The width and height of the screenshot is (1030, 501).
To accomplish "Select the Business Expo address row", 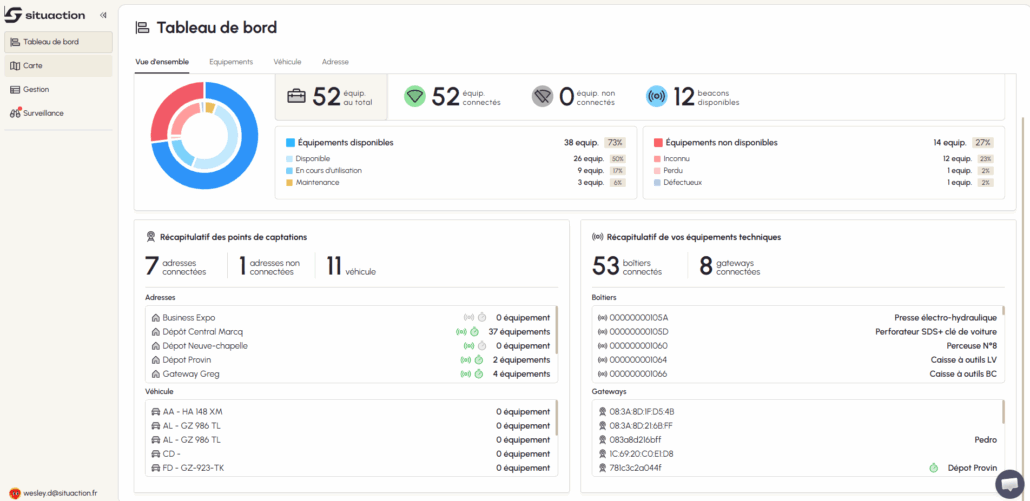I will click(x=351, y=318).
